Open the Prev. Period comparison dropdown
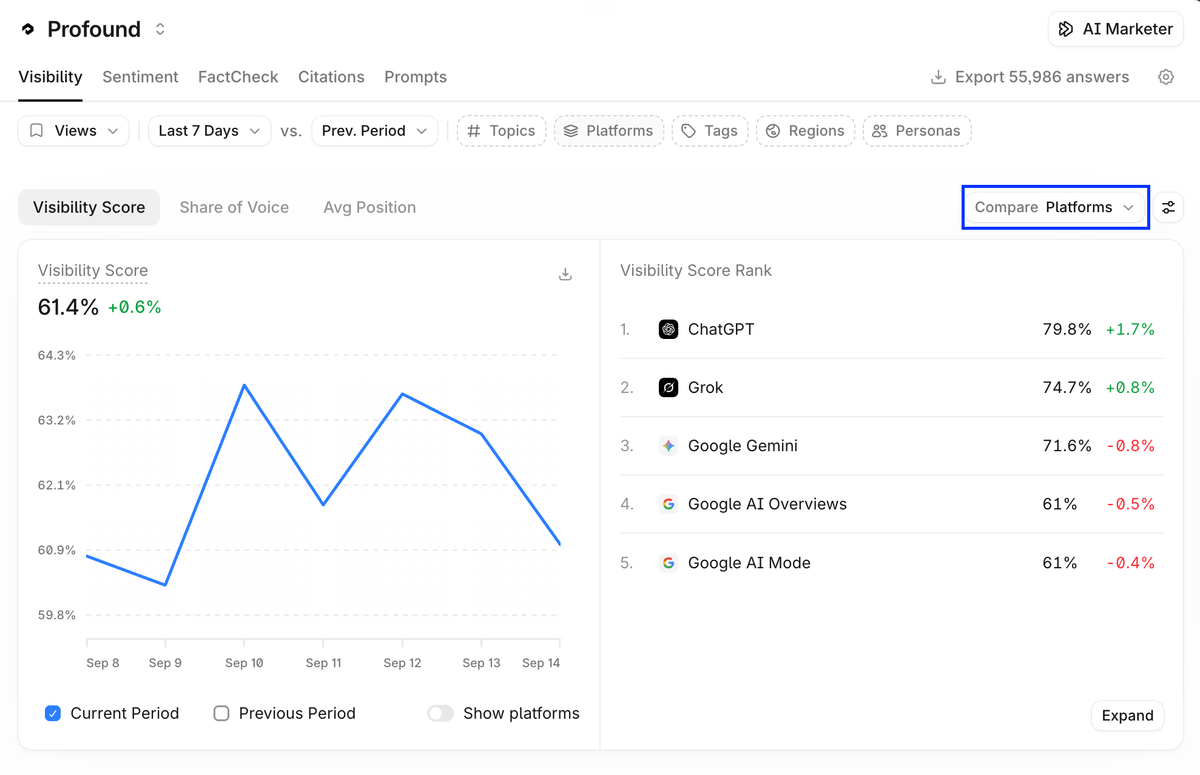This screenshot has width=1200, height=775. [x=374, y=131]
